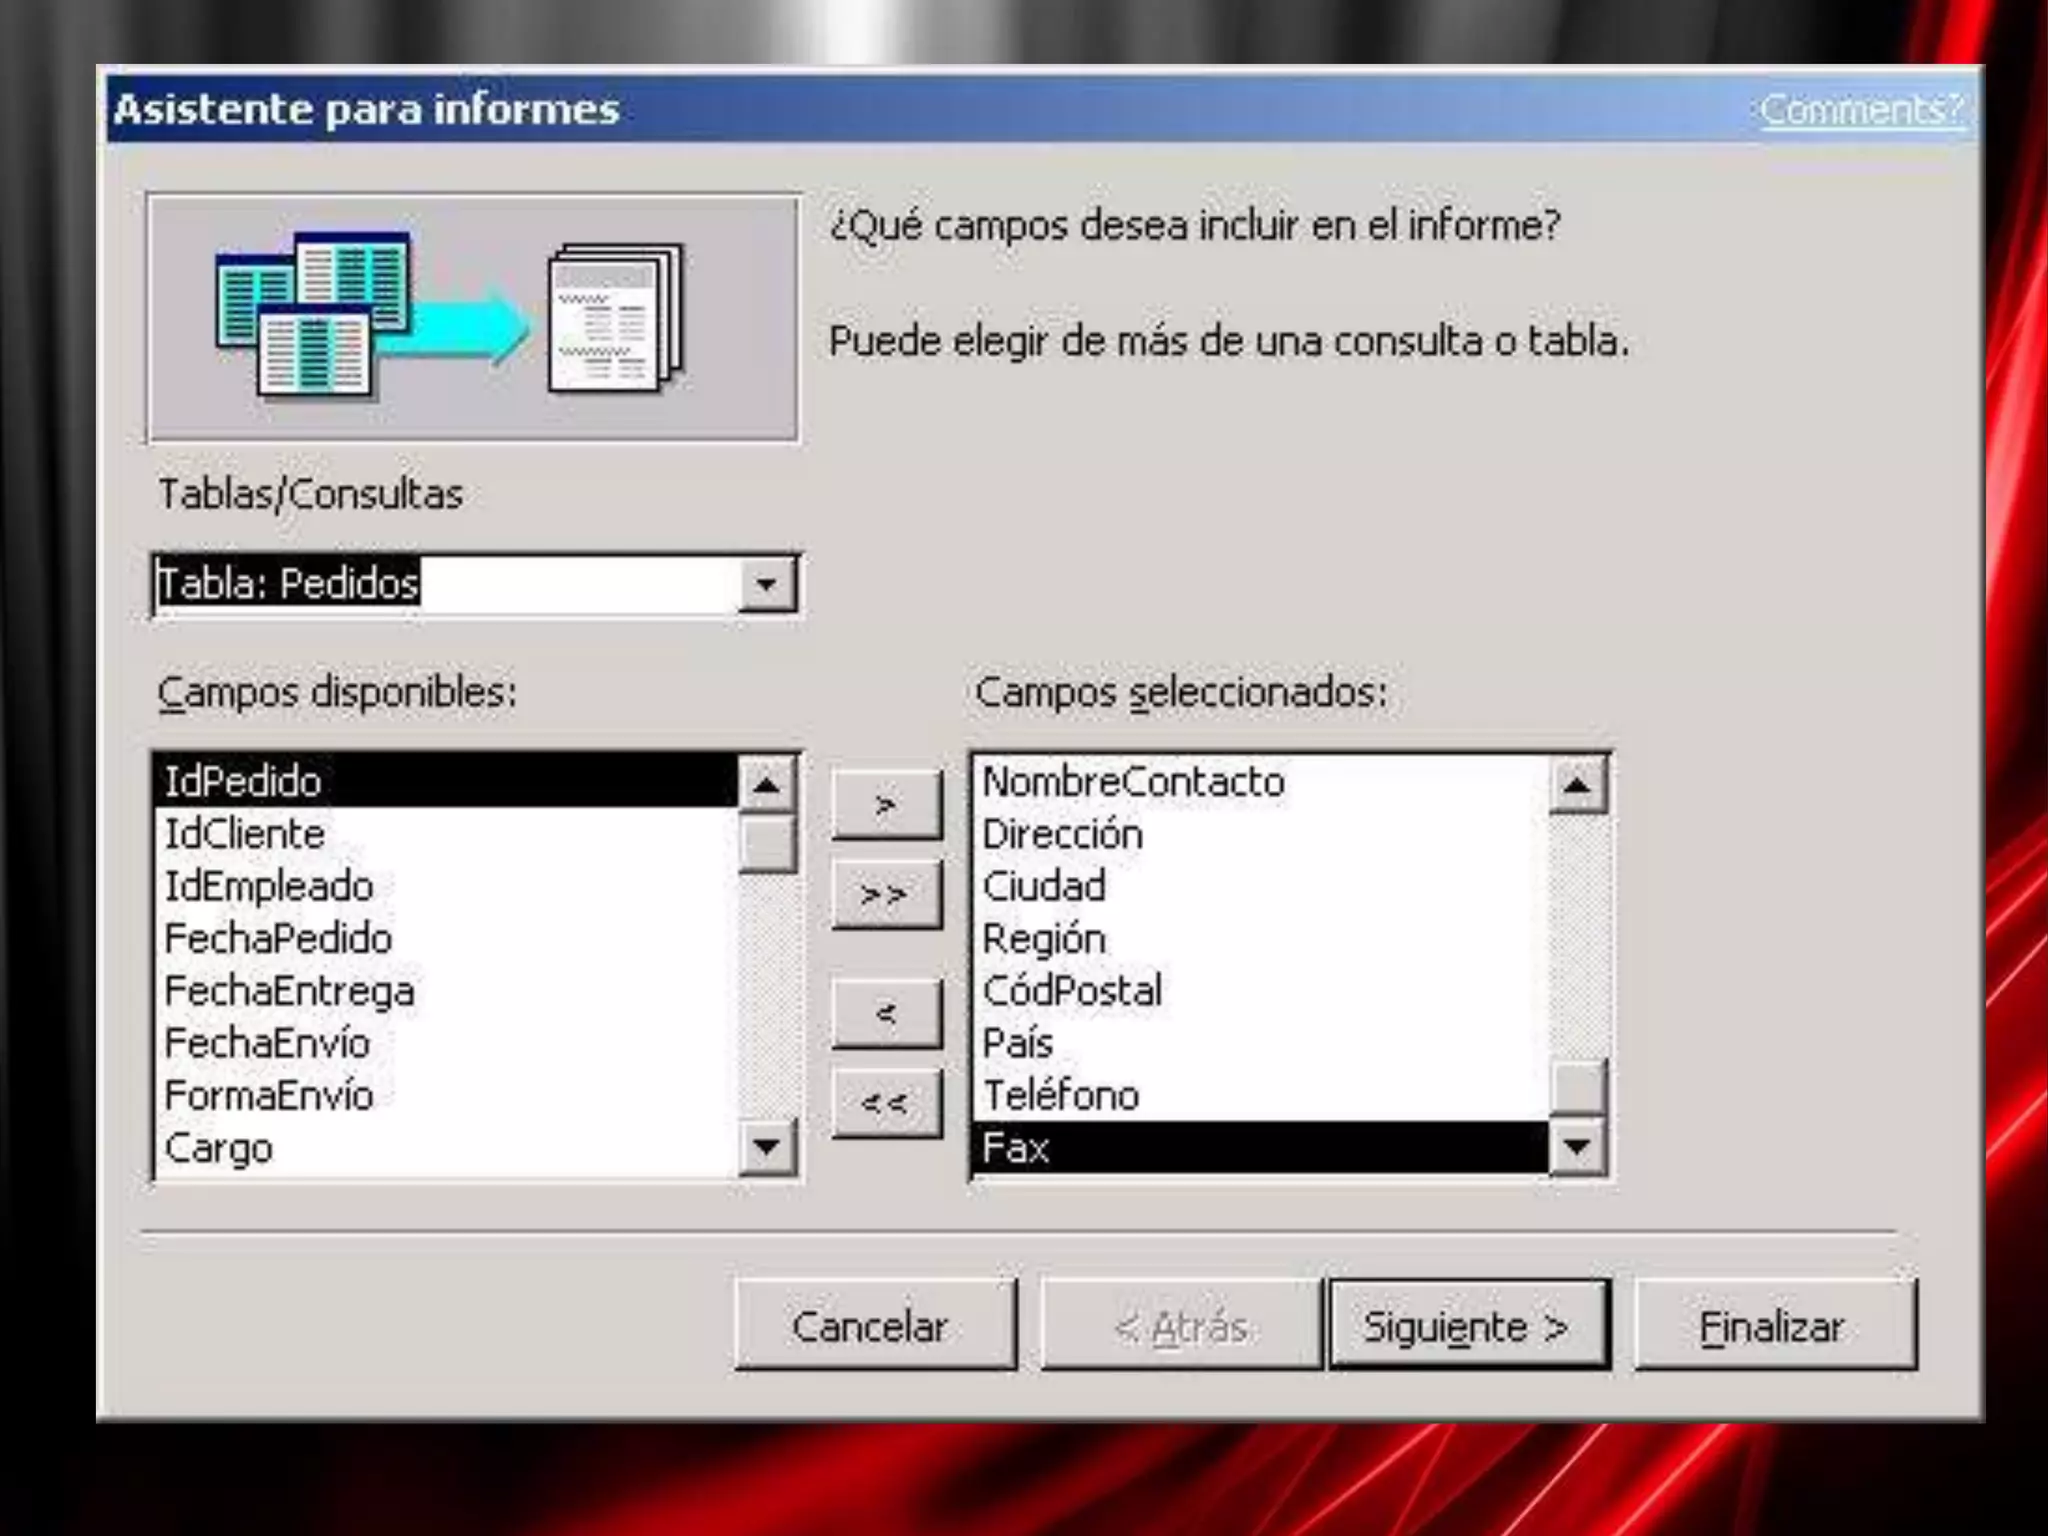The image size is (2048, 1536).
Task: Click the available fields scrollbar thumb
Action: click(767, 845)
